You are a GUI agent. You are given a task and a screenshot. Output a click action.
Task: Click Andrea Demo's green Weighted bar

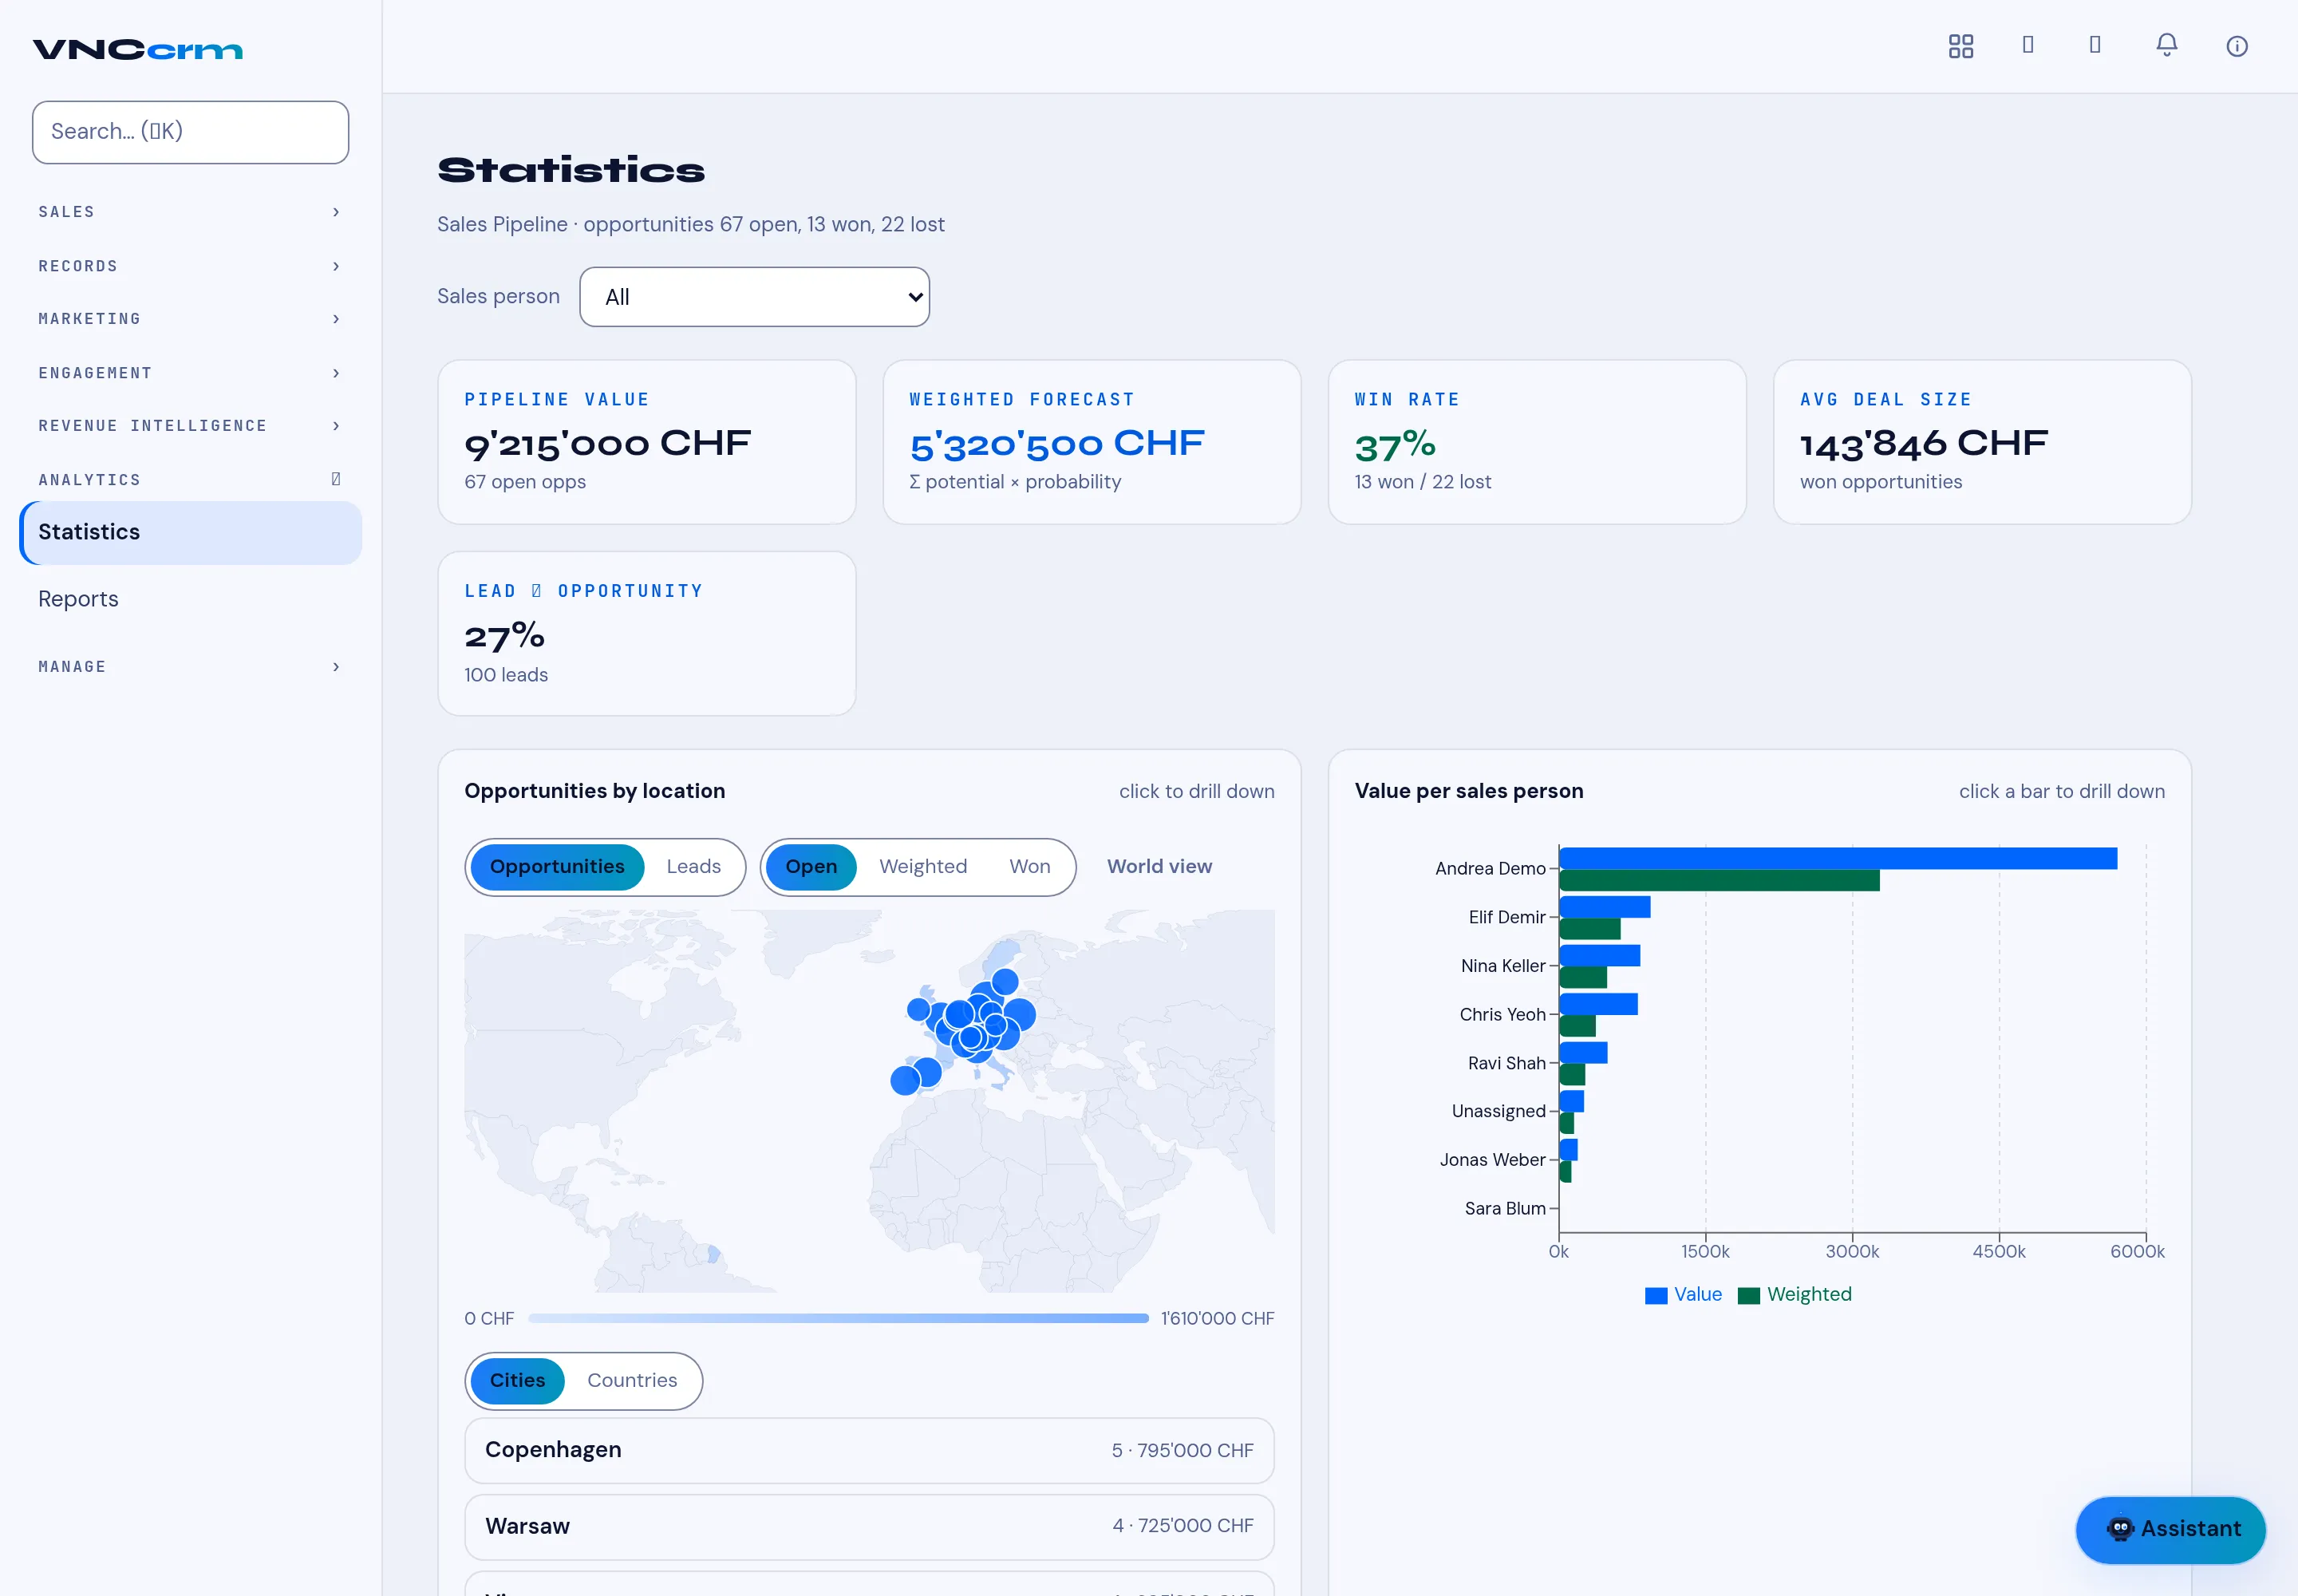(x=1719, y=880)
